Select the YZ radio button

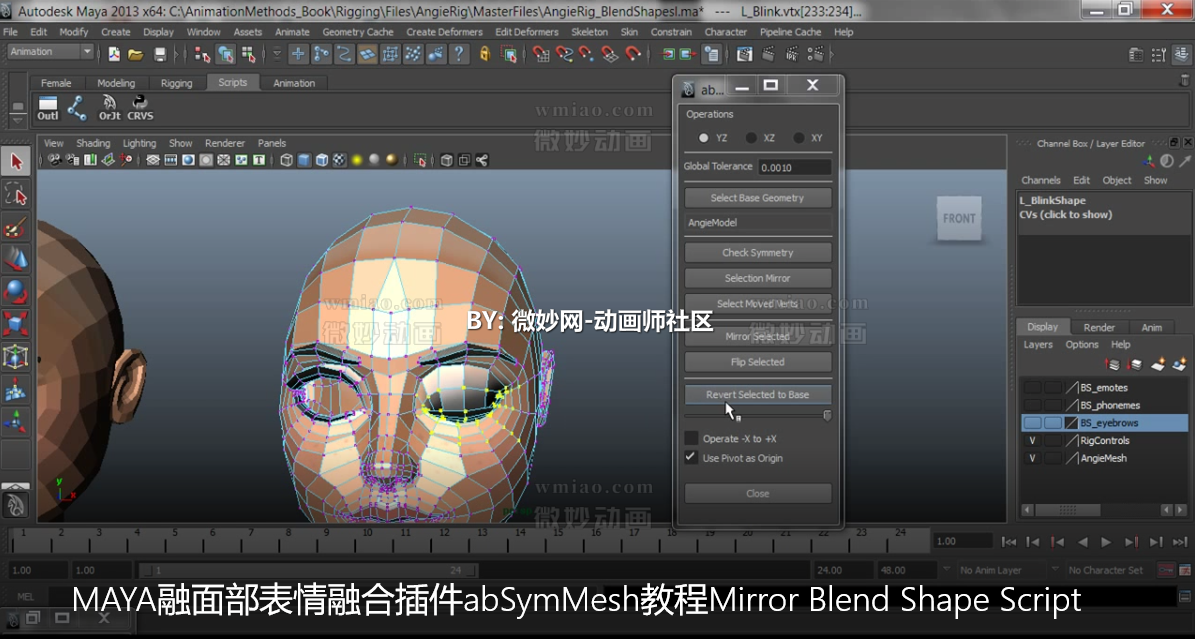coord(703,138)
